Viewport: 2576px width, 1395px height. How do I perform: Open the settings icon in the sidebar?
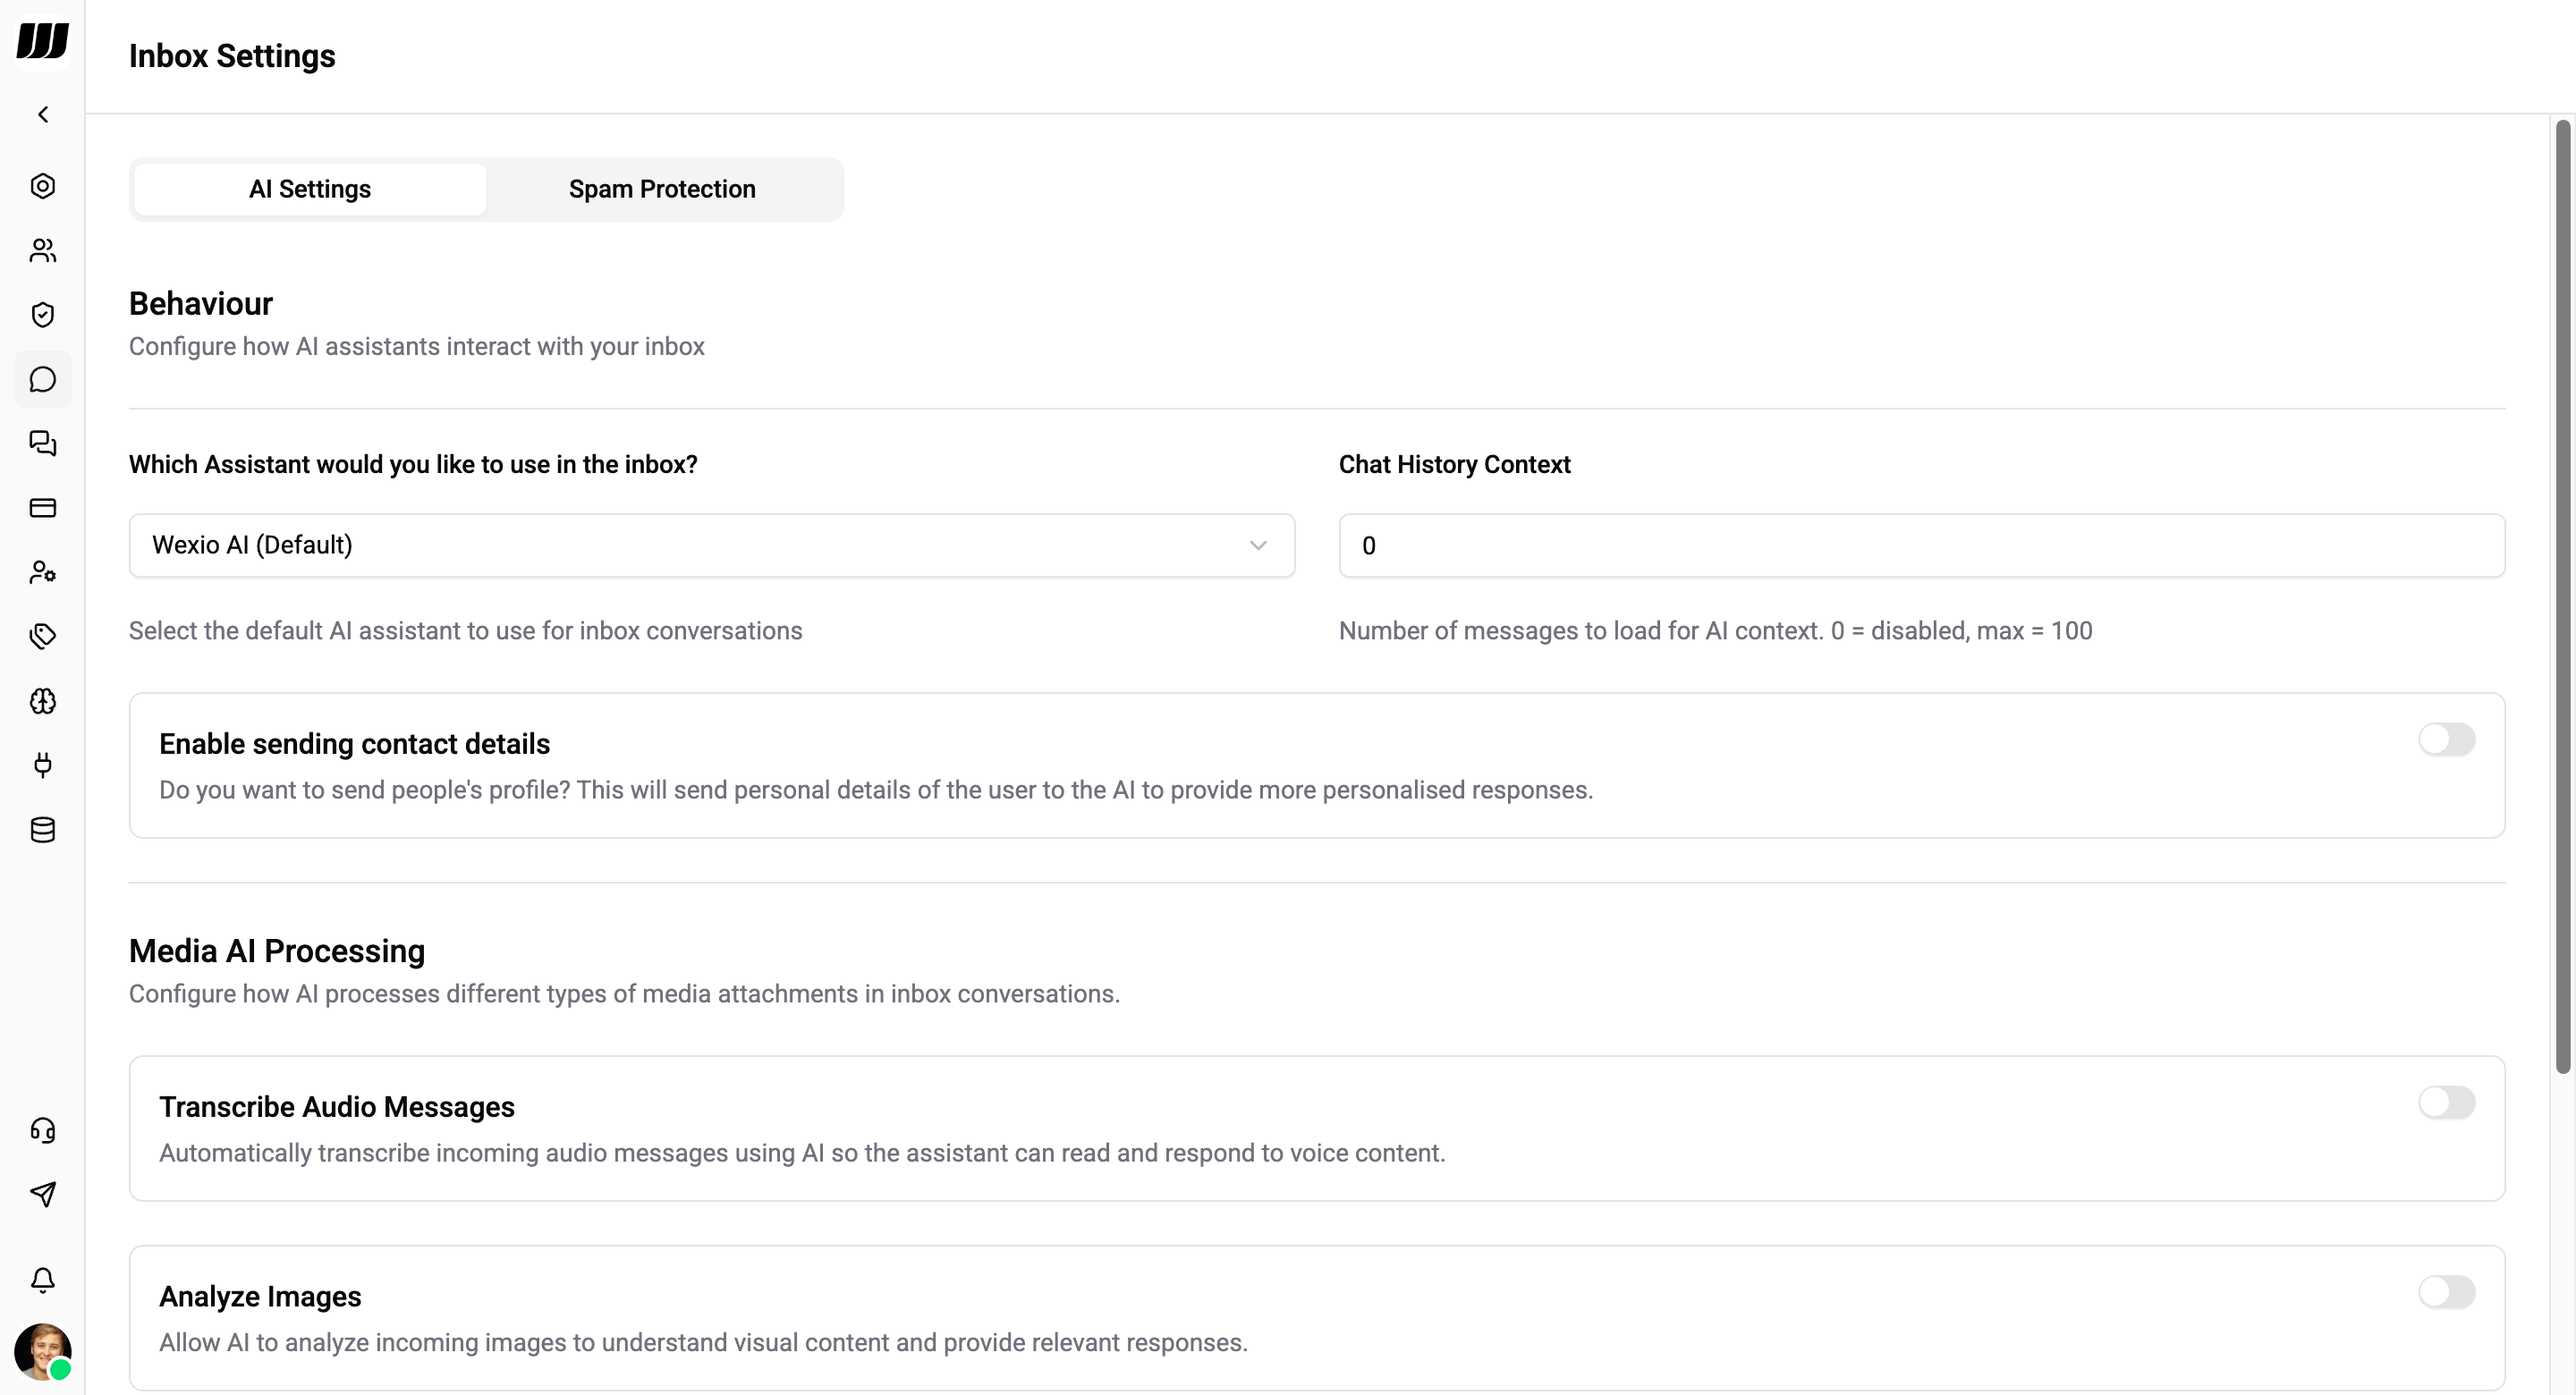pyautogui.click(x=42, y=186)
